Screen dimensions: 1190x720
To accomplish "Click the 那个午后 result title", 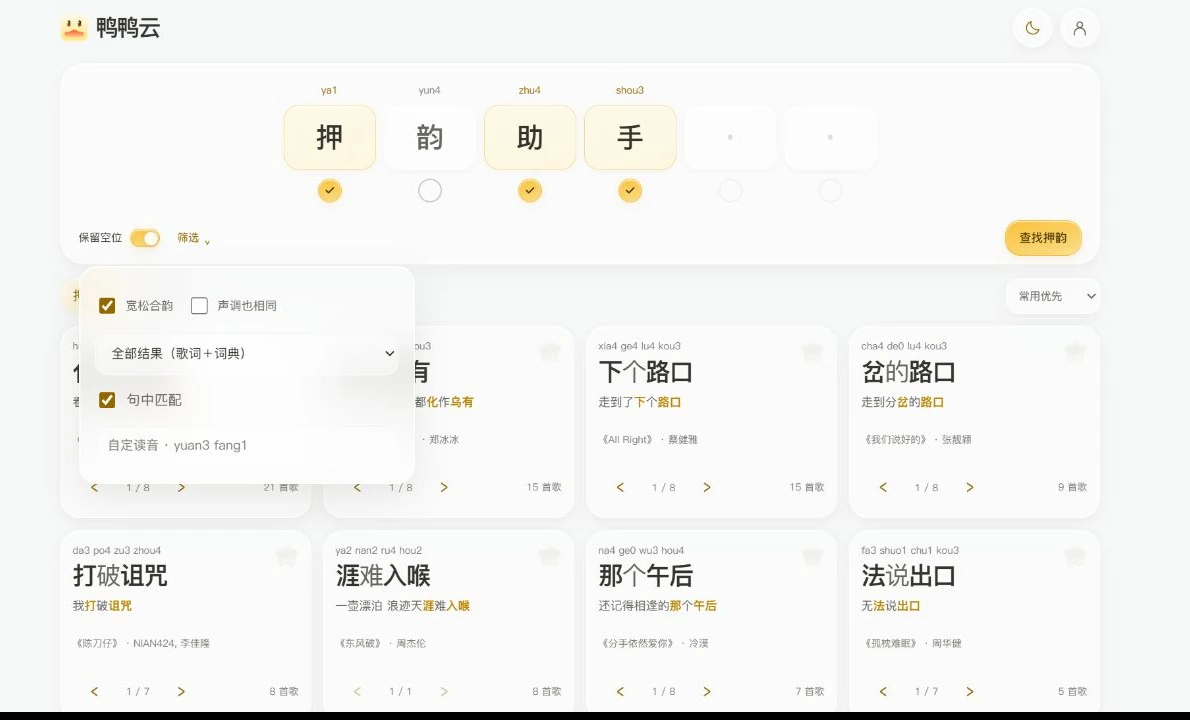I will 645,576.
